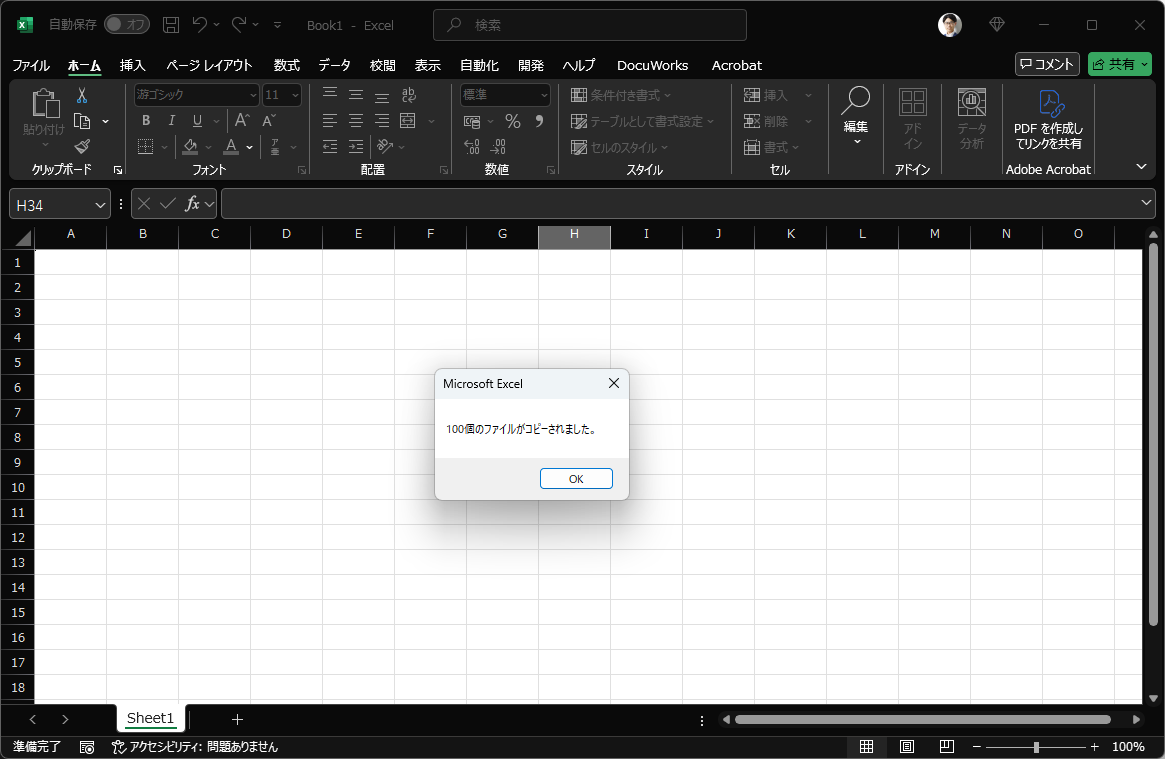1165x759 pixels.
Task: Add a new sheet with plus button
Action: (237, 719)
